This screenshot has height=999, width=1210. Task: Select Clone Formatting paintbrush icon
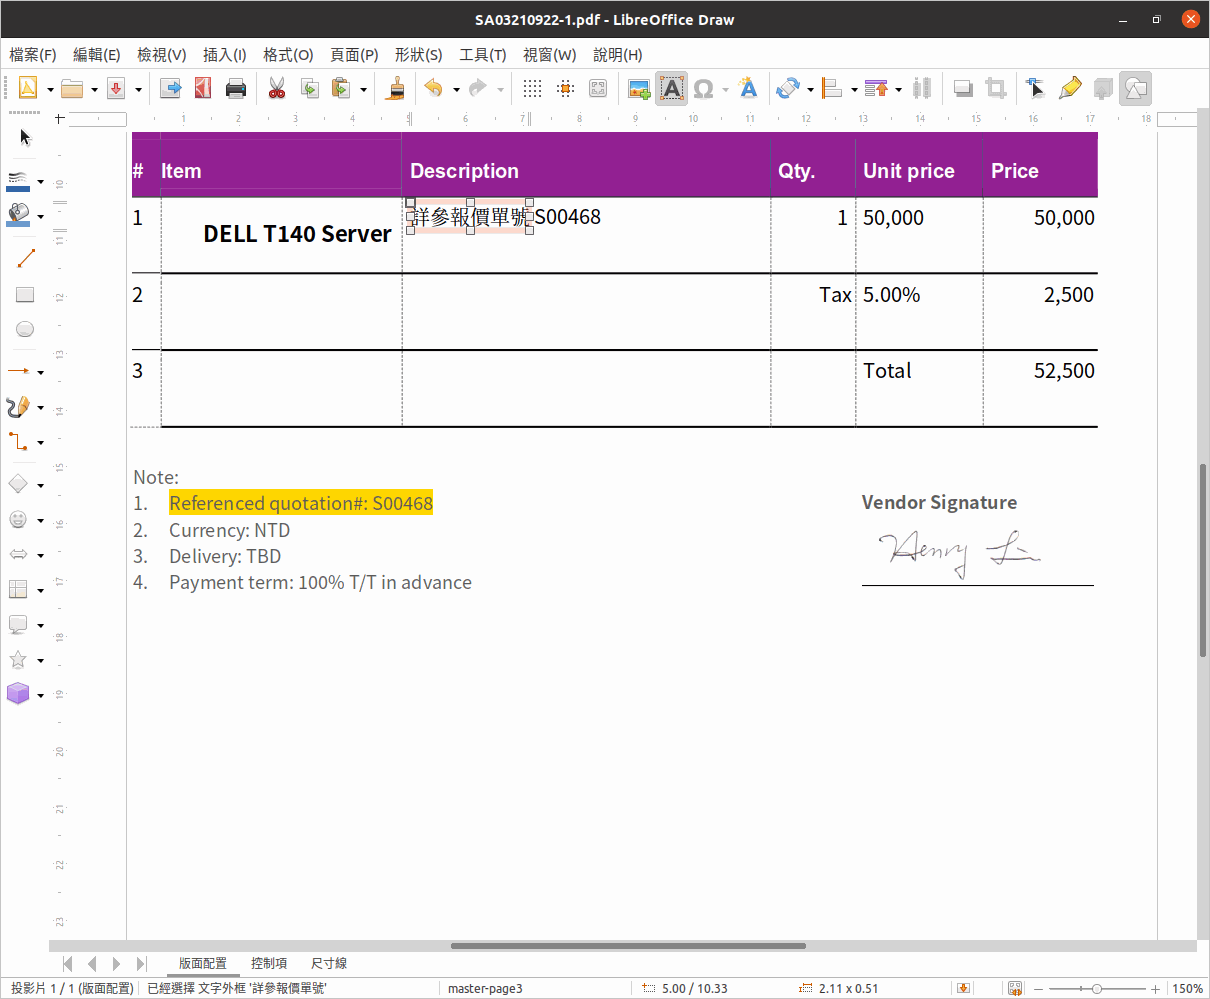point(396,89)
